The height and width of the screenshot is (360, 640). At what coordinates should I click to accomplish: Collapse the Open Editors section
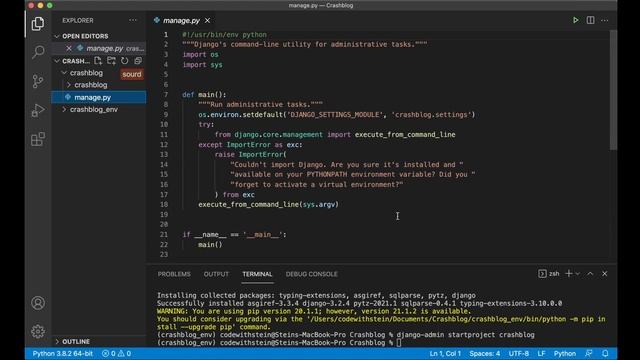pyautogui.click(x=57, y=36)
